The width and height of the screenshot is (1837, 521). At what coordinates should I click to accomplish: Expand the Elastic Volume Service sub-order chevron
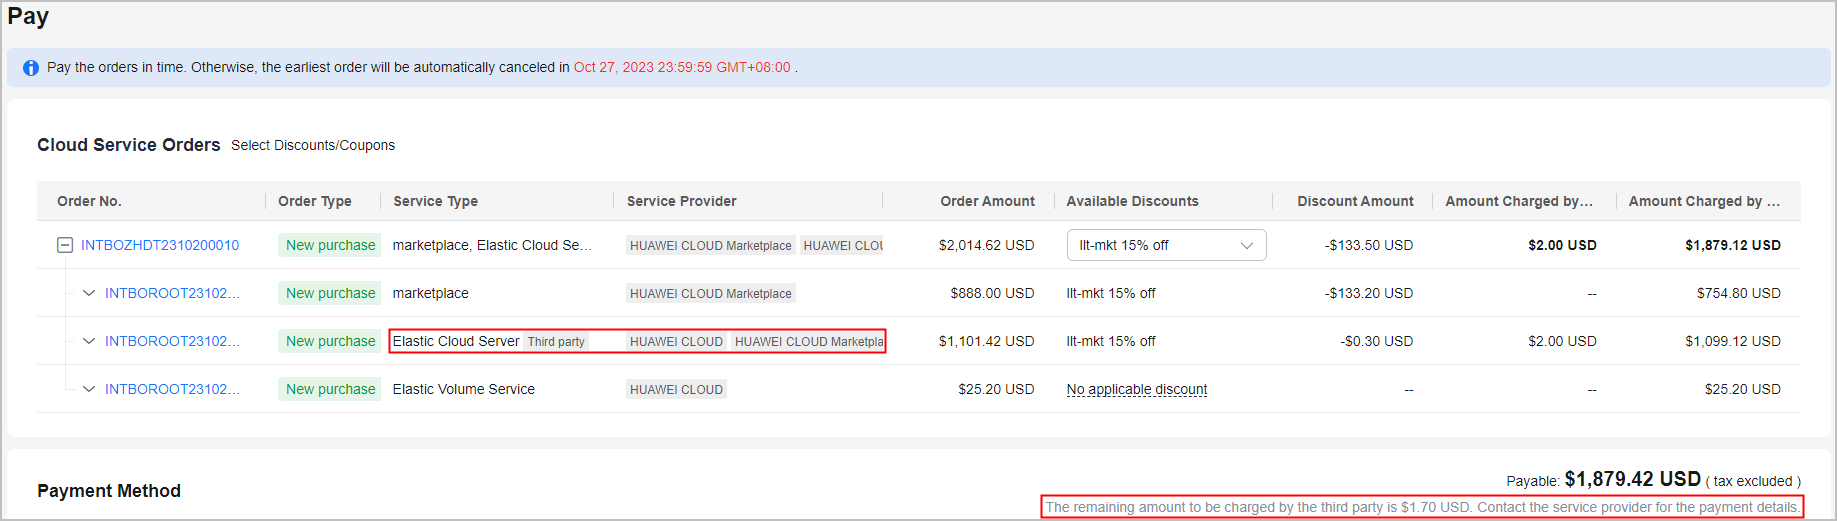click(x=89, y=389)
